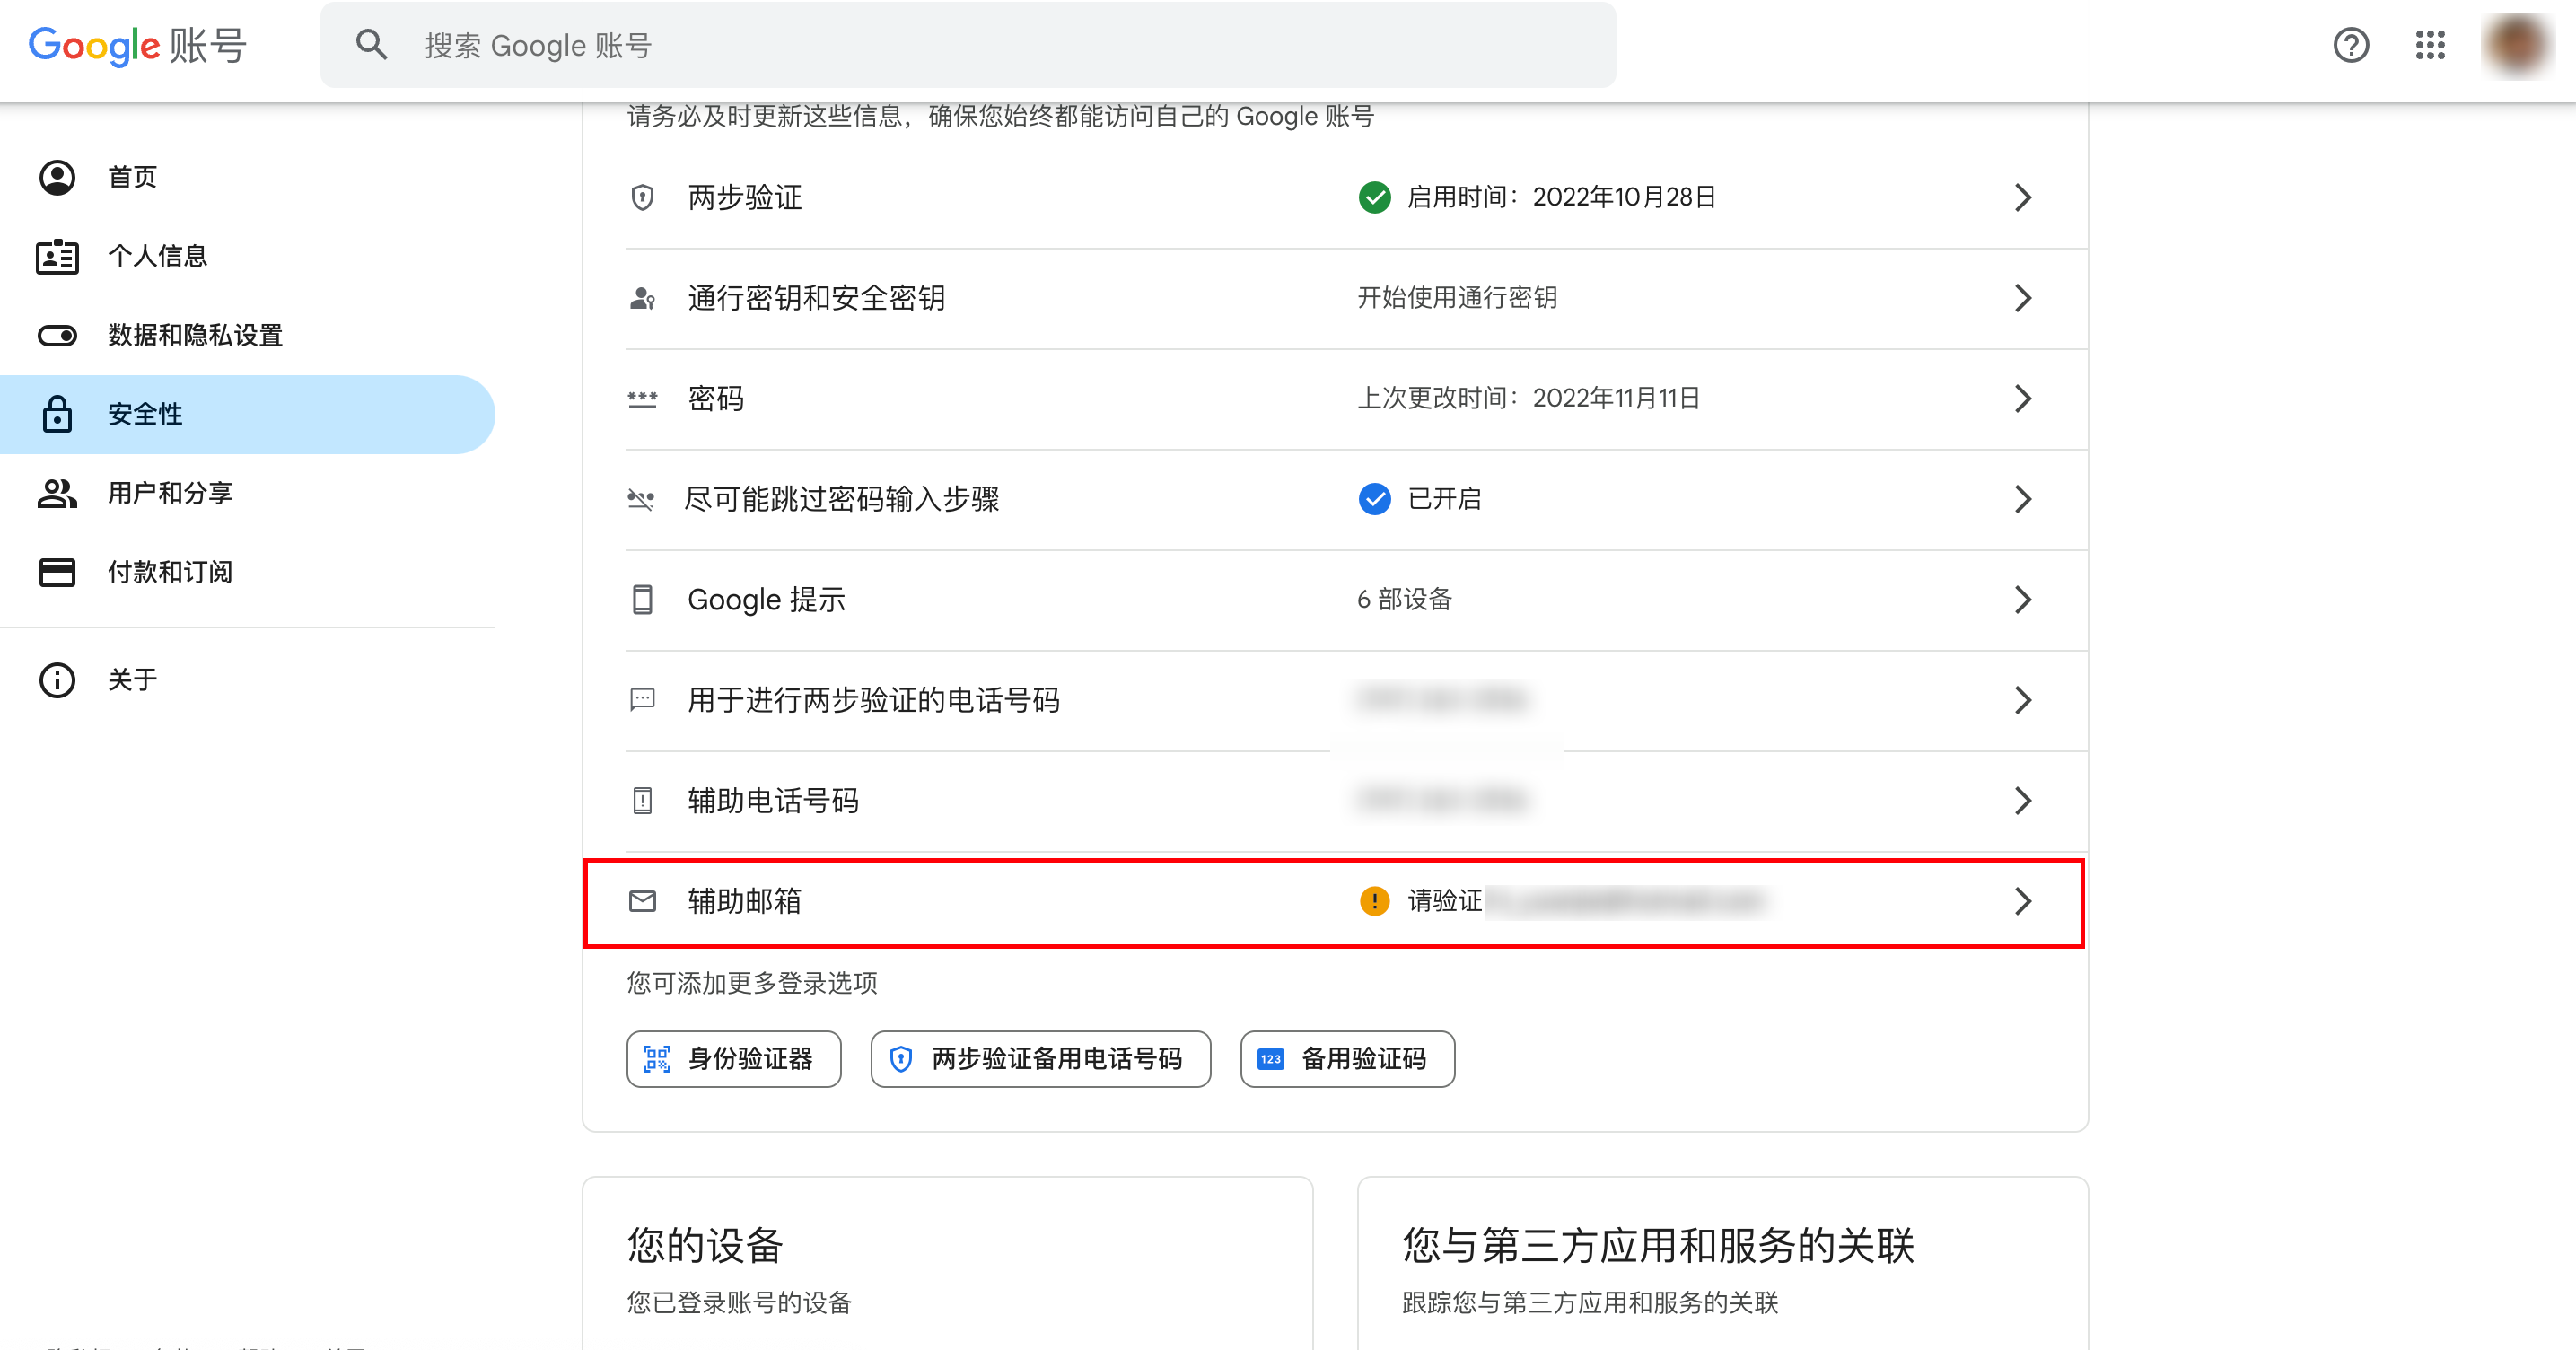
Task: Expand the 尽可能跳过密码输入步骤 chevron
Action: (2022, 499)
